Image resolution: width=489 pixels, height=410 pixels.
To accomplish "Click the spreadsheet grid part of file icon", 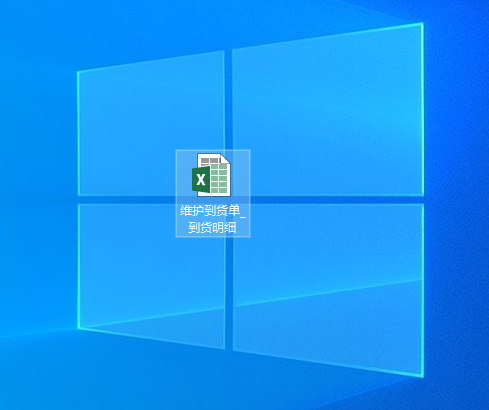I will click(x=220, y=179).
